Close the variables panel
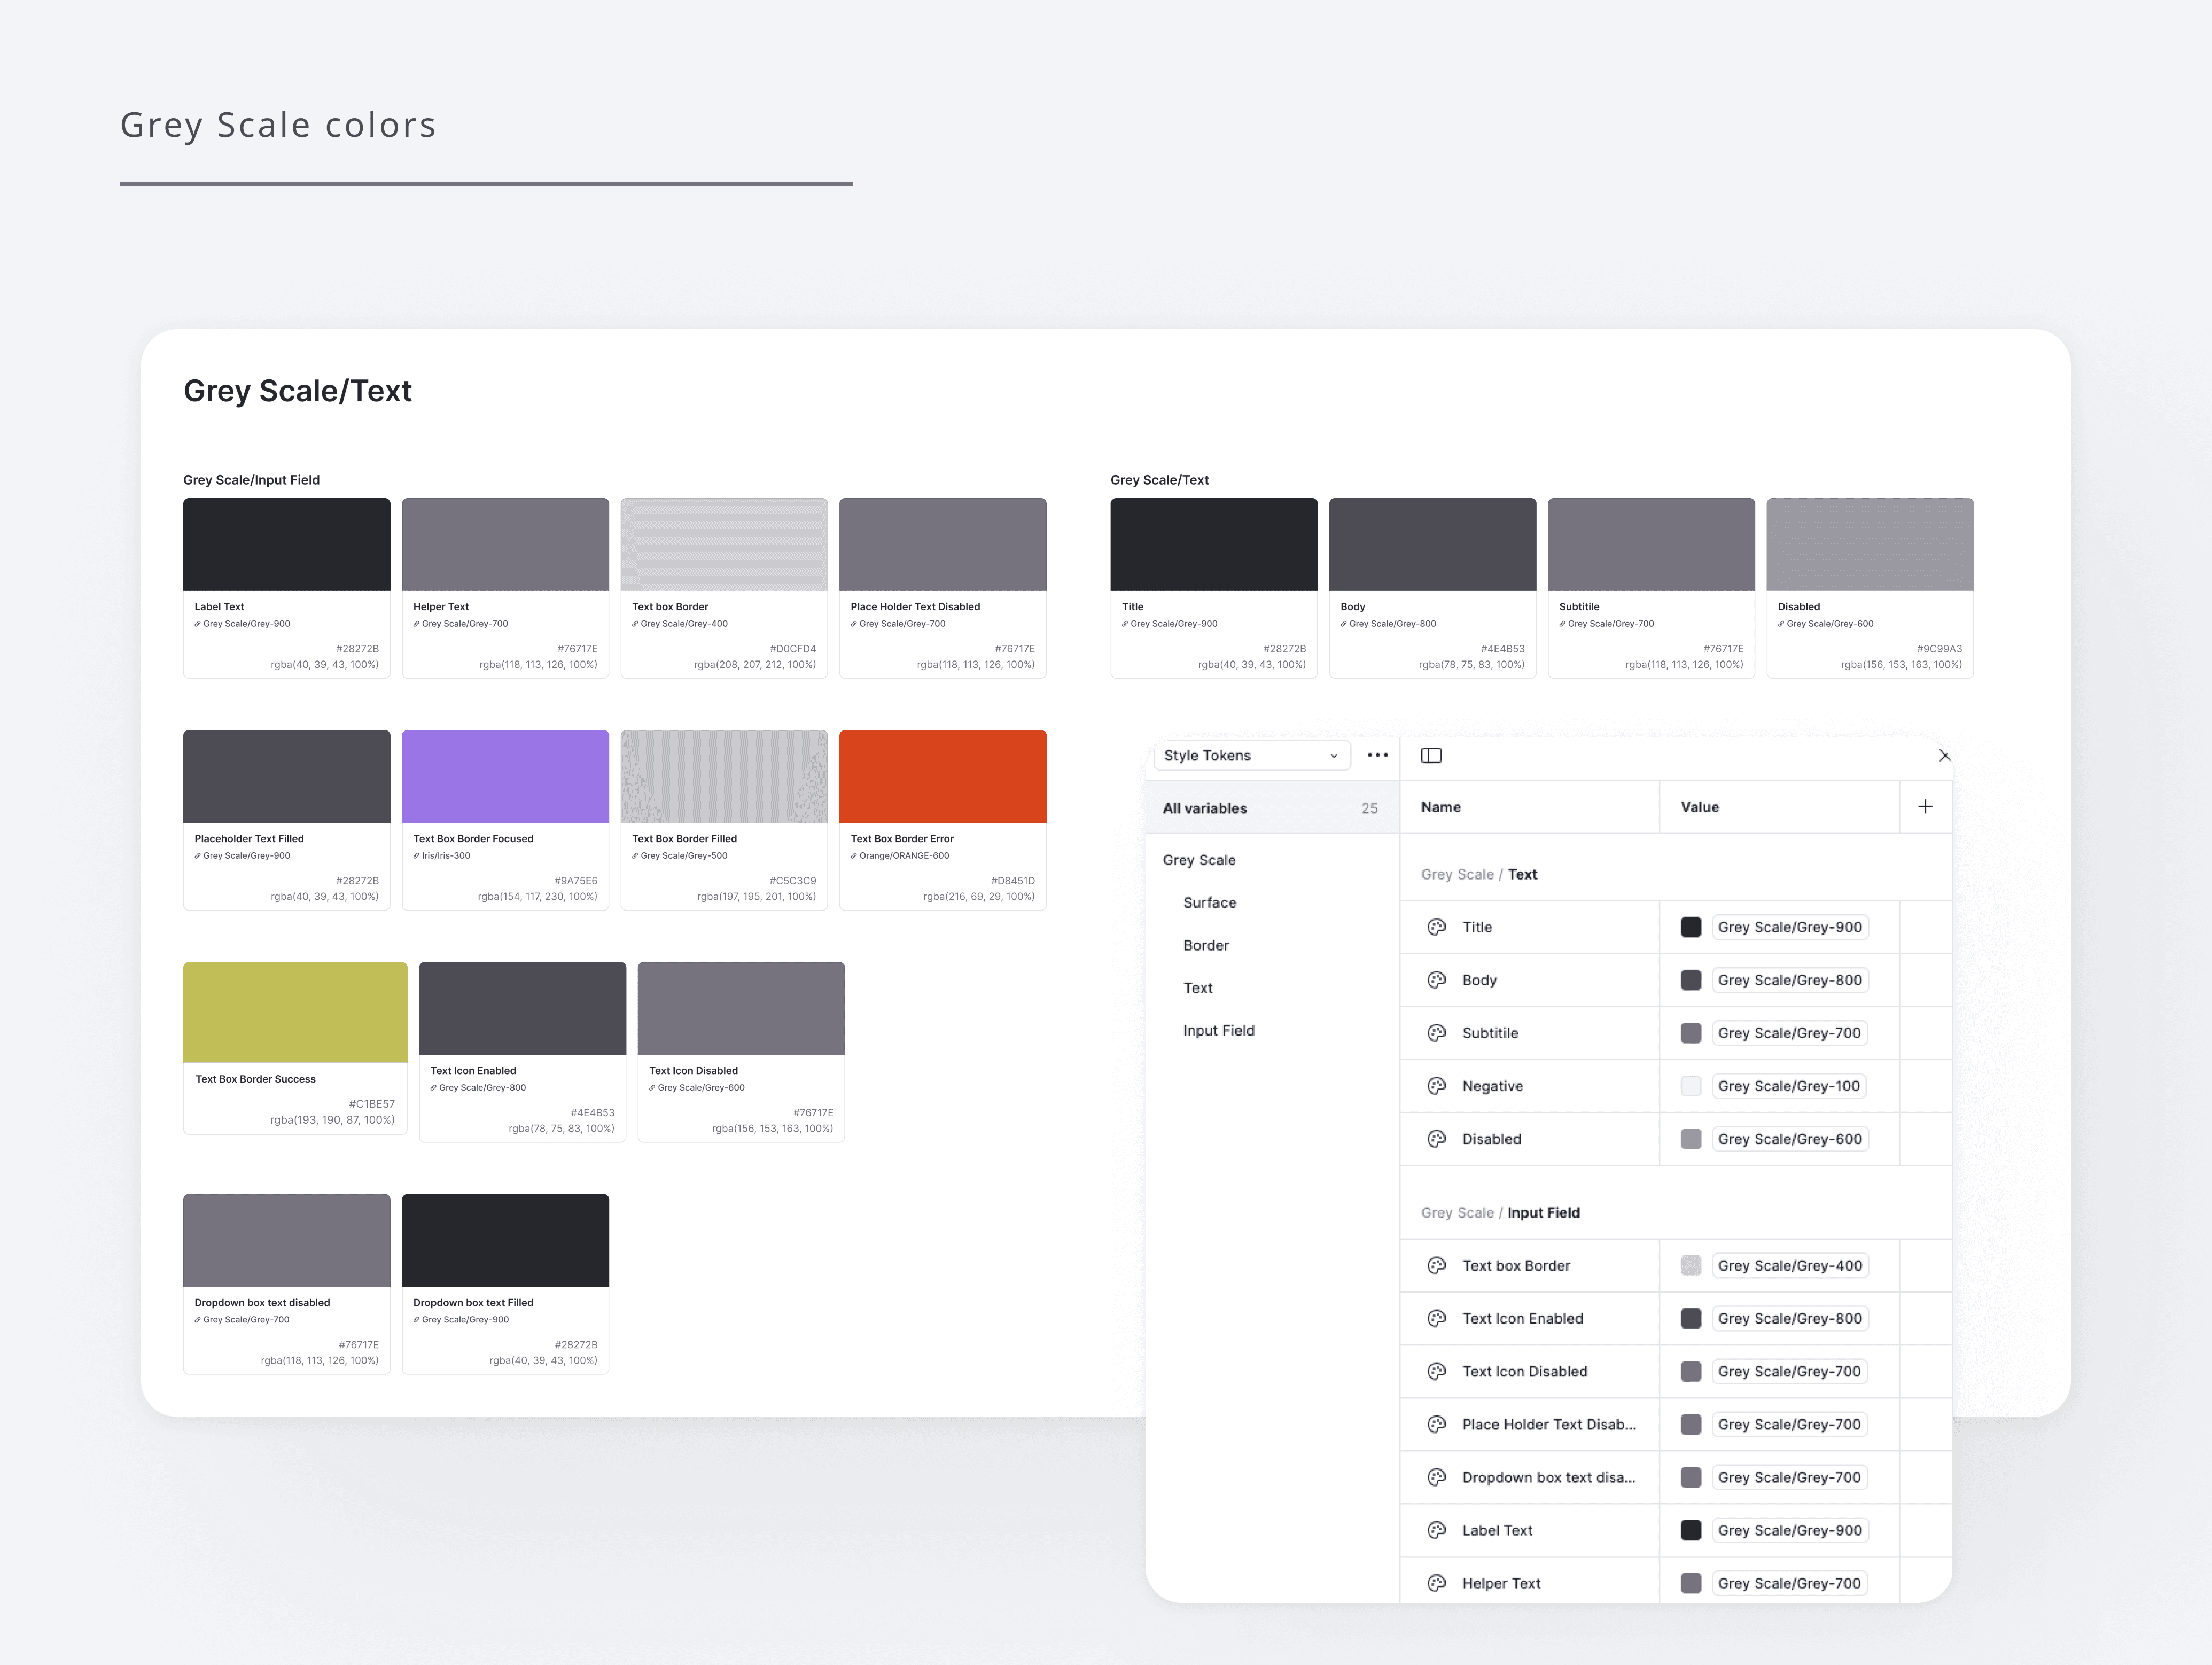2212x1665 pixels. pos(1944,756)
